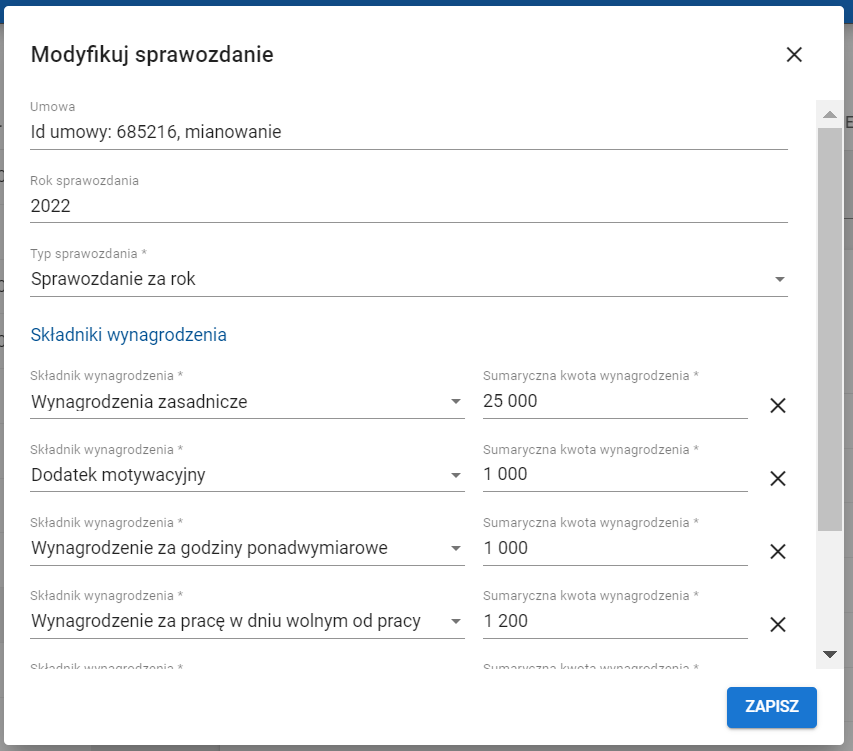Click the Umowa field with Id umowy
The height and width of the screenshot is (751, 853).
(x=408, y=132)
